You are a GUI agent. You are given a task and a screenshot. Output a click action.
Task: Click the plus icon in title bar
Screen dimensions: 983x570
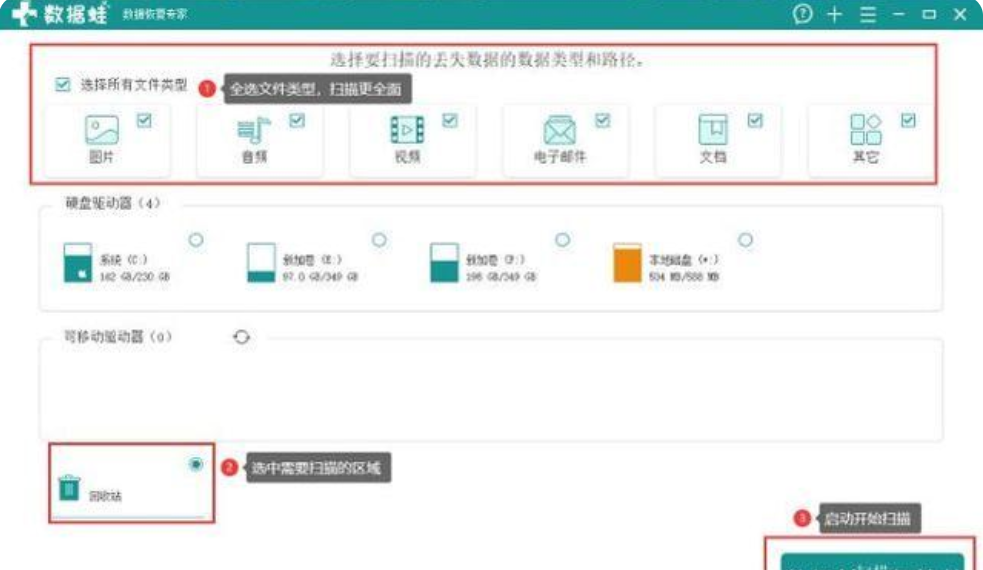(x=835, y=14)
